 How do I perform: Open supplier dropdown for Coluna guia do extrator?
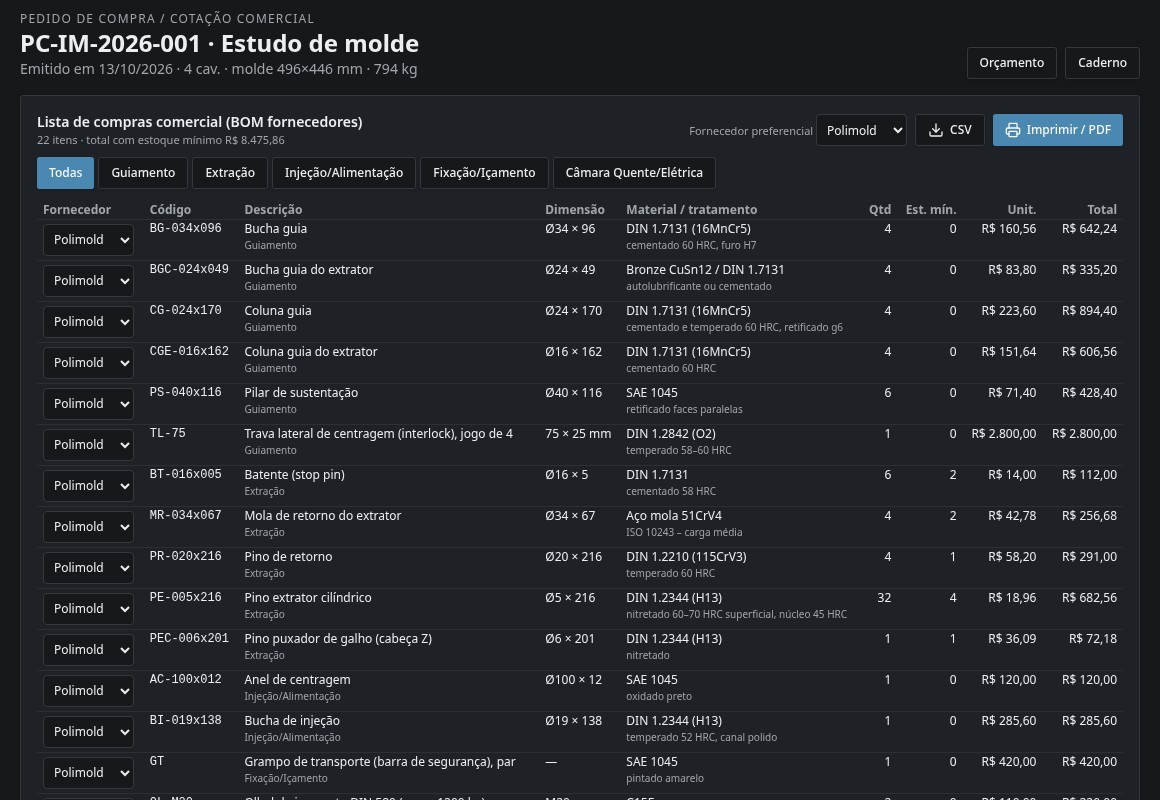pyautogui.click(x=88, y=363)
